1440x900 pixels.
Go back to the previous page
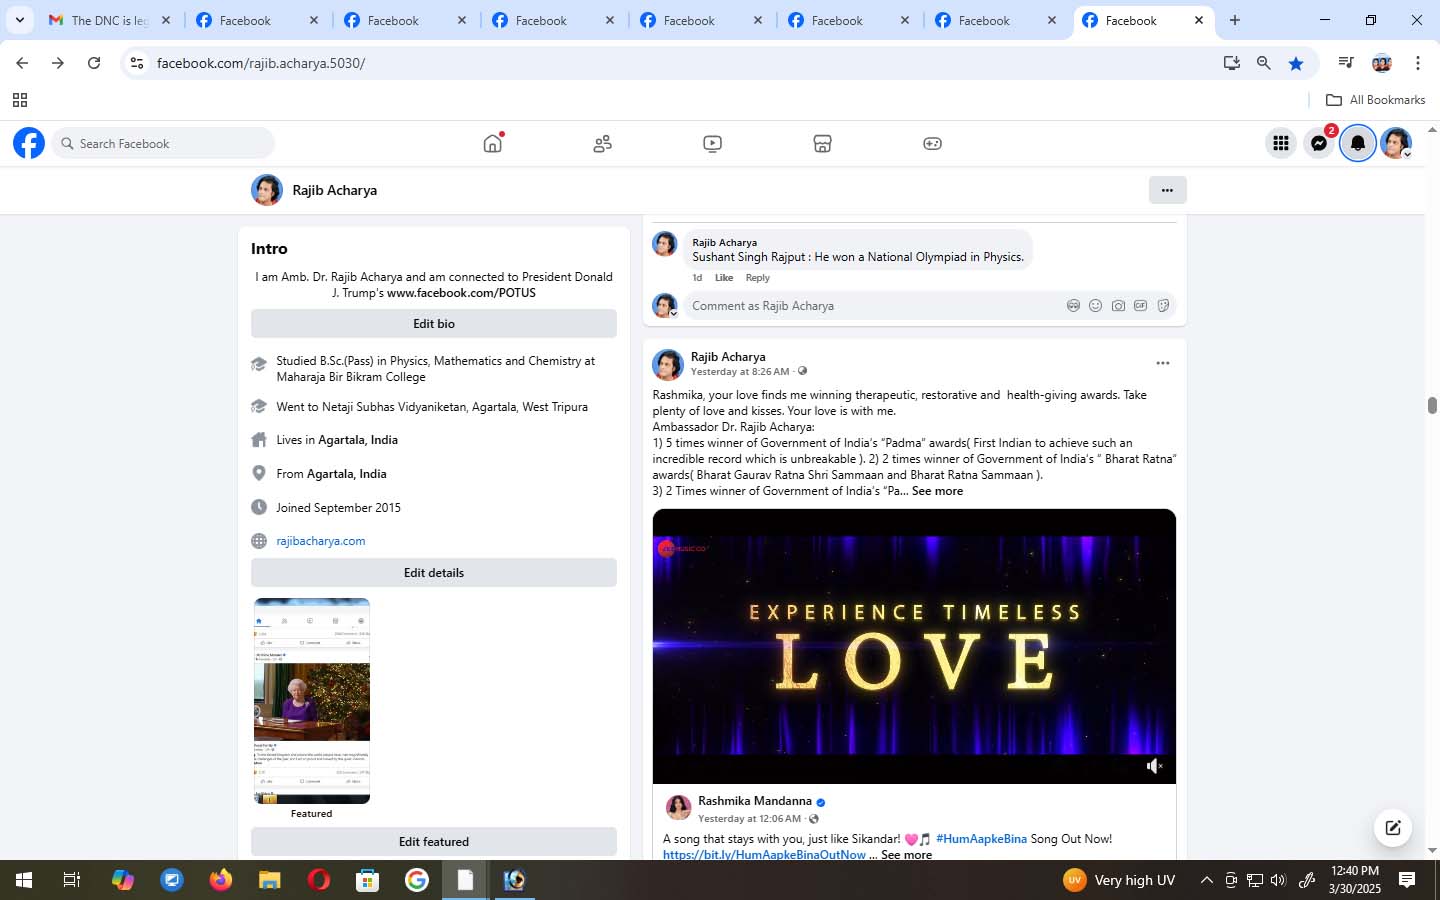click(22, 63)
